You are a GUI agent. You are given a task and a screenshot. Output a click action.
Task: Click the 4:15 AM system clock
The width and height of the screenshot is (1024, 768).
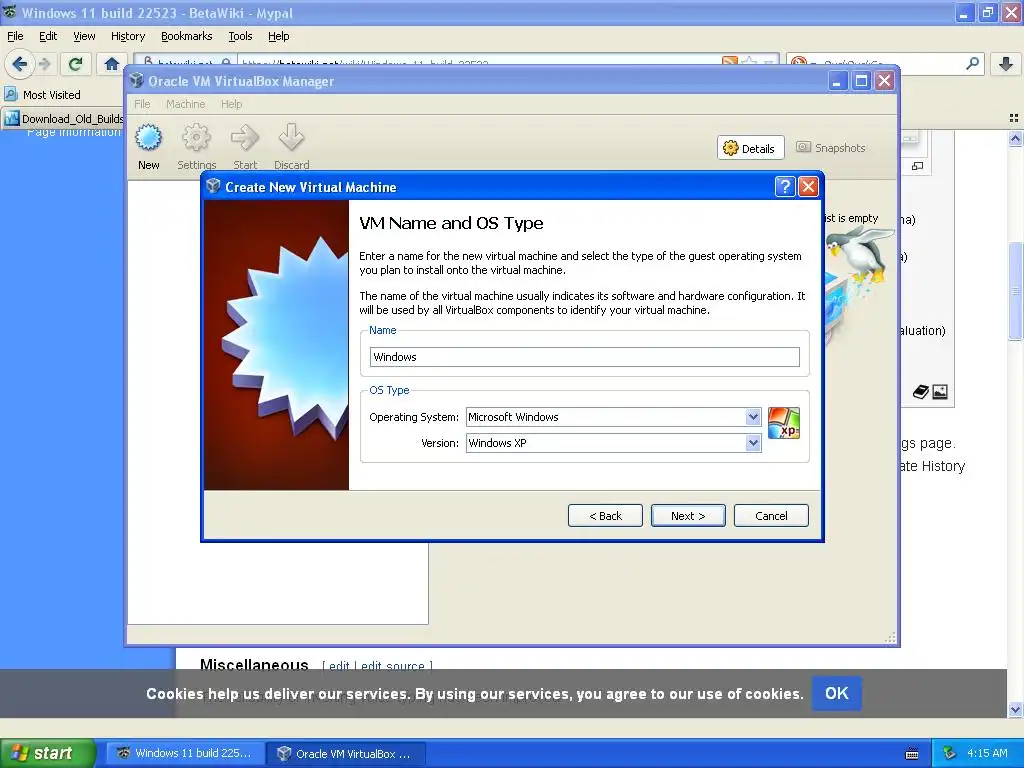(987, 753)
